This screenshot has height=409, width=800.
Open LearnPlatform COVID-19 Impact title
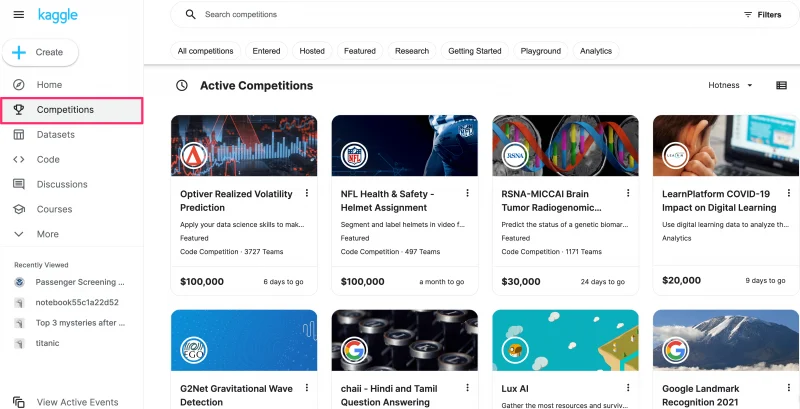coord(719,201)
